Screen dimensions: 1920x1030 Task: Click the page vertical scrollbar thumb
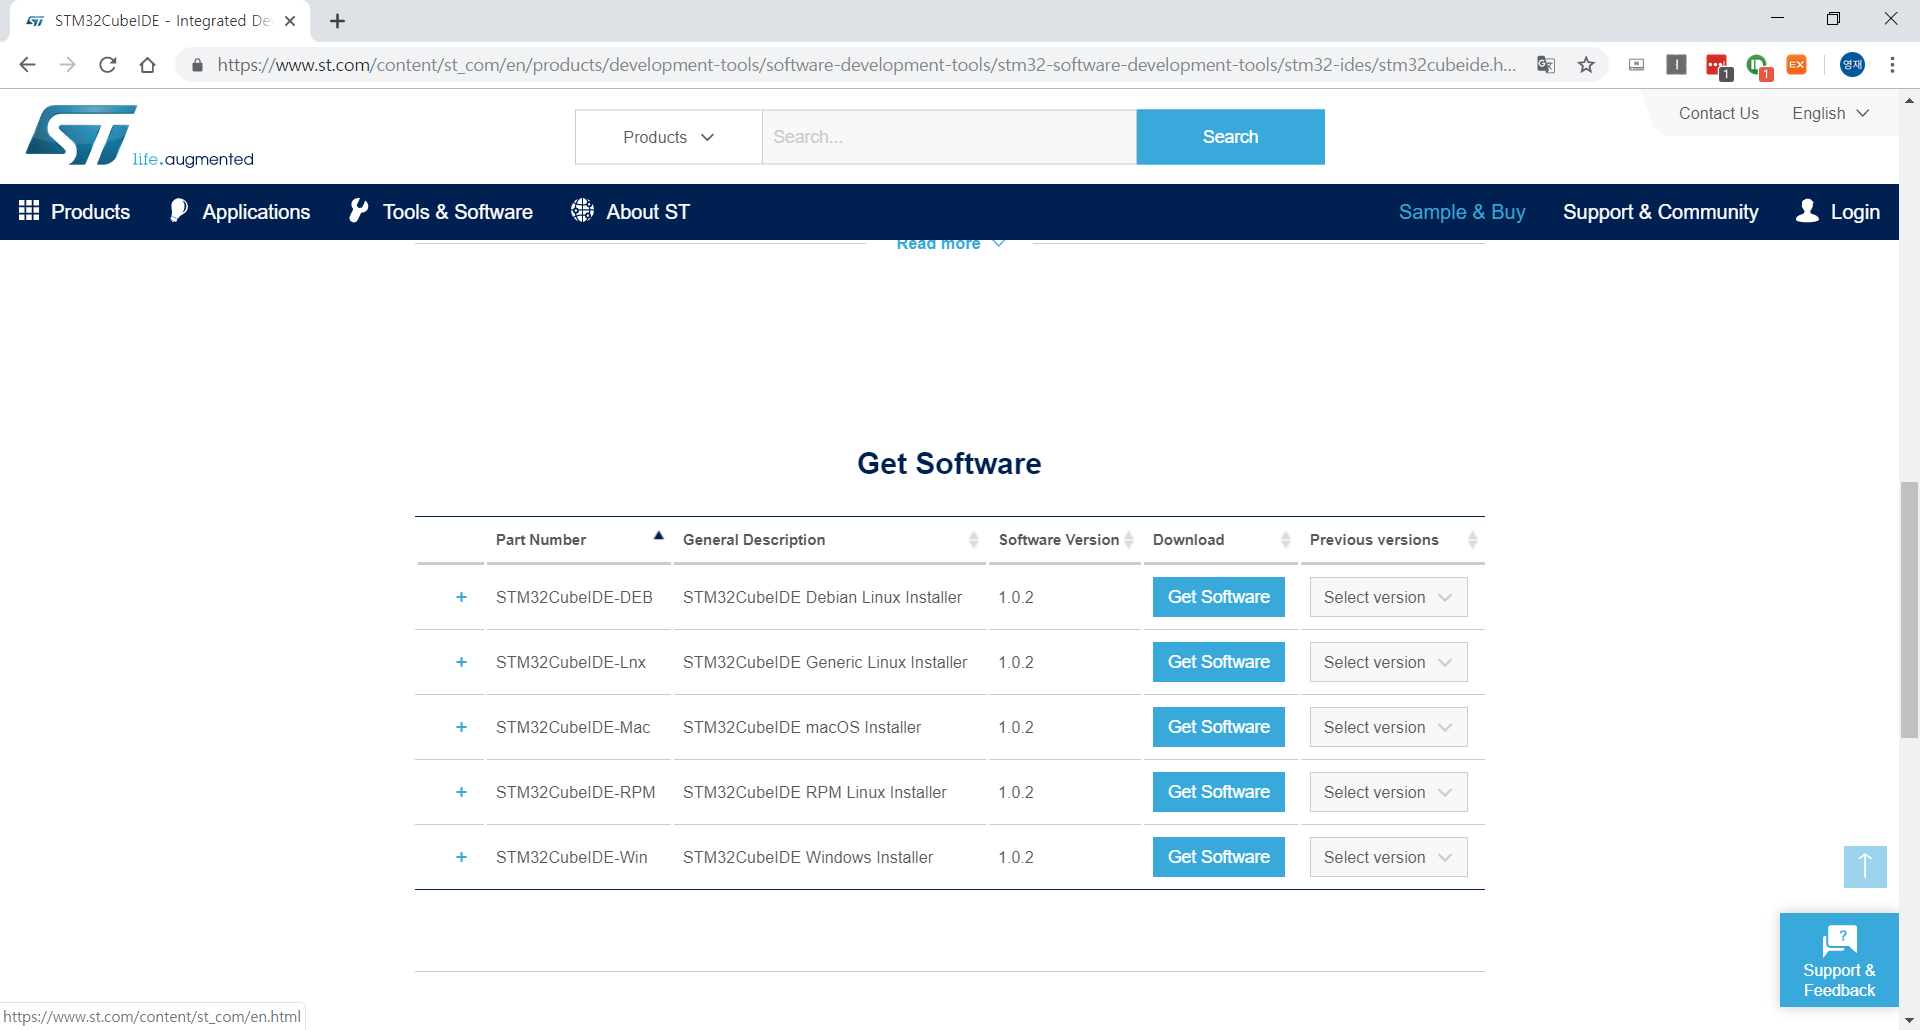click(x=1909, y=610)
